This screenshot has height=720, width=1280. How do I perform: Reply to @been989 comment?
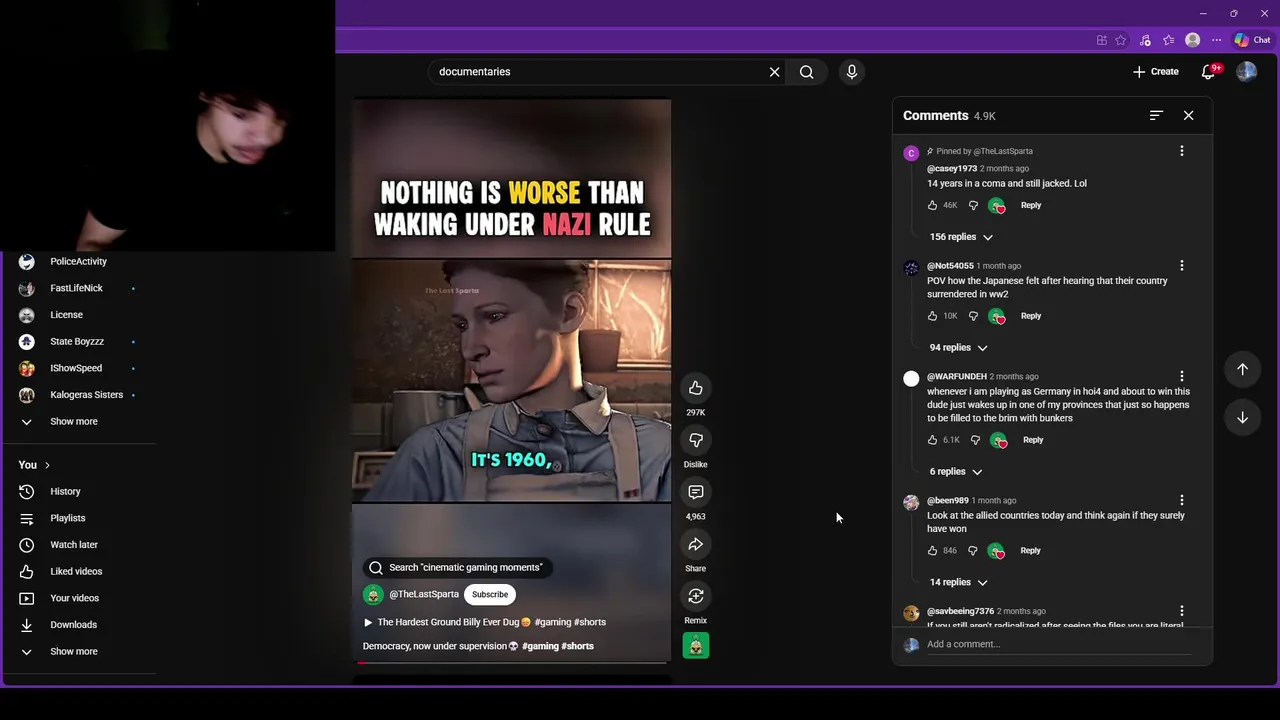pyautogui.click(x=1030, y=551)
